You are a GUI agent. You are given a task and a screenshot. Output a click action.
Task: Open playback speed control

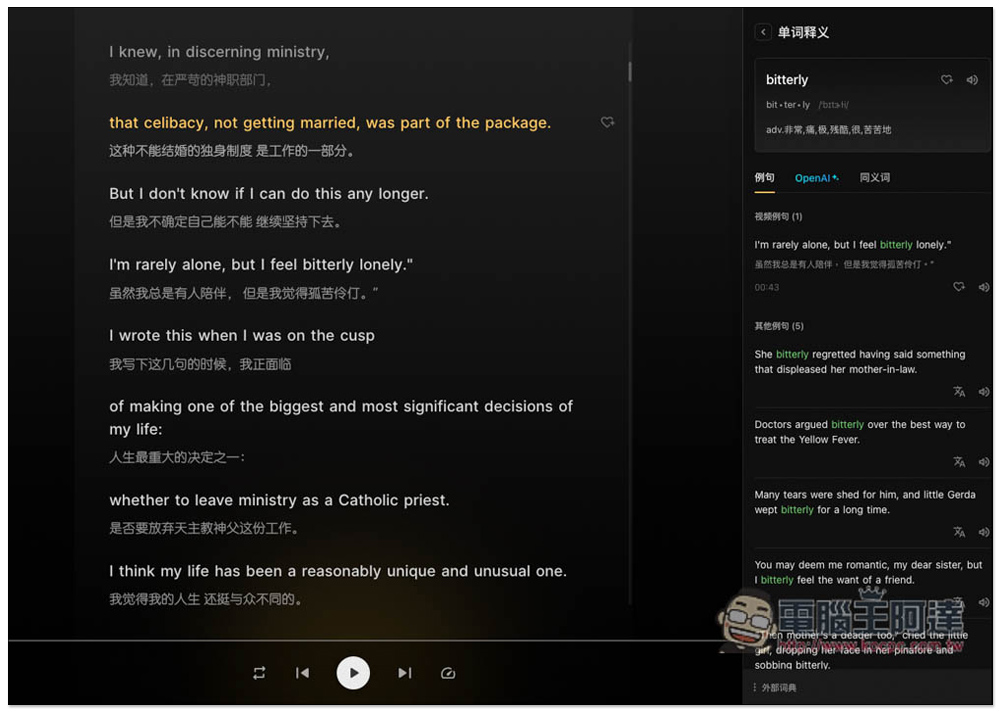[448, 673]
